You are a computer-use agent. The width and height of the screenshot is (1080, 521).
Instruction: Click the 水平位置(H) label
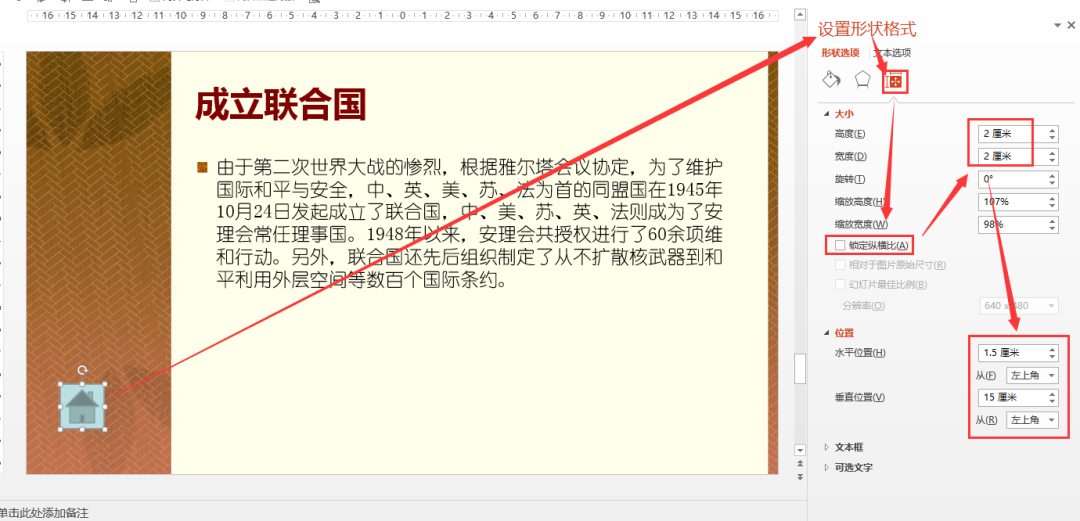(x=860, y=353)
